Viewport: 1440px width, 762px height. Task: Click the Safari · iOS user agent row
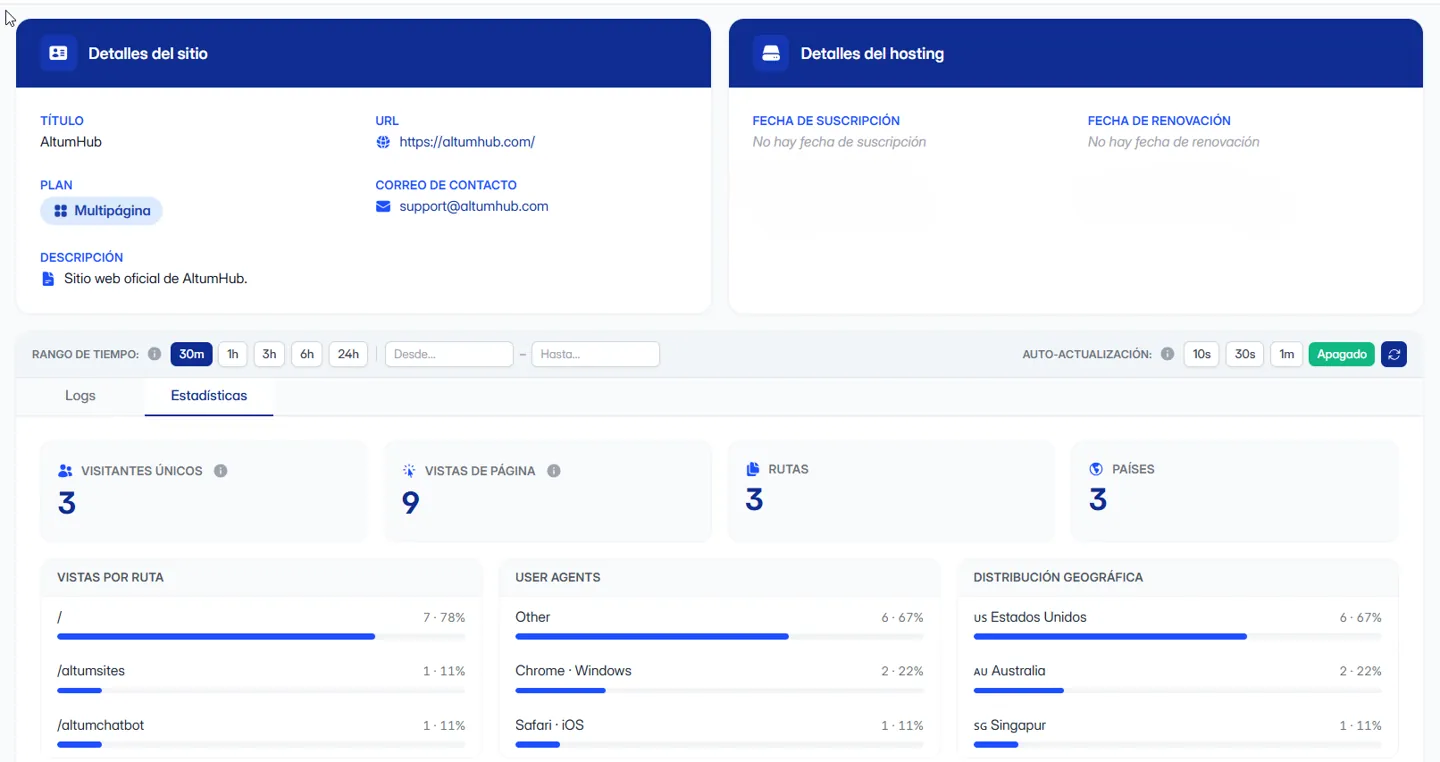(x=719, y=732)
